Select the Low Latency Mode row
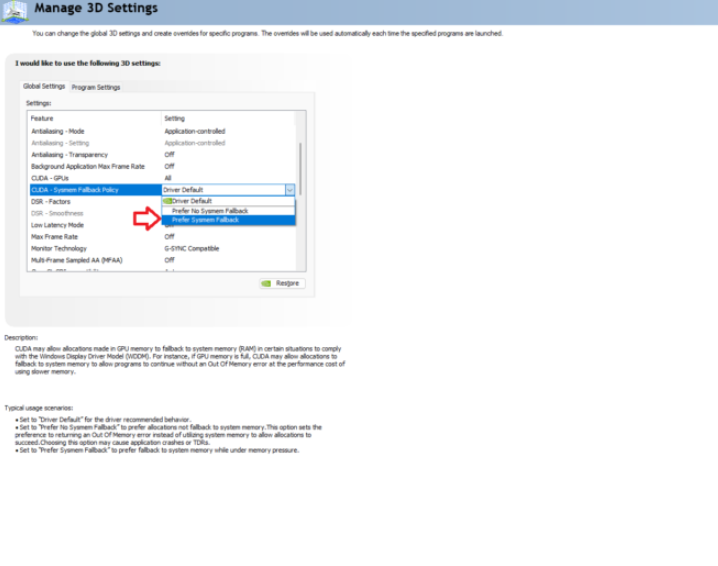This screenshot has height=566, width=718. 57,225
